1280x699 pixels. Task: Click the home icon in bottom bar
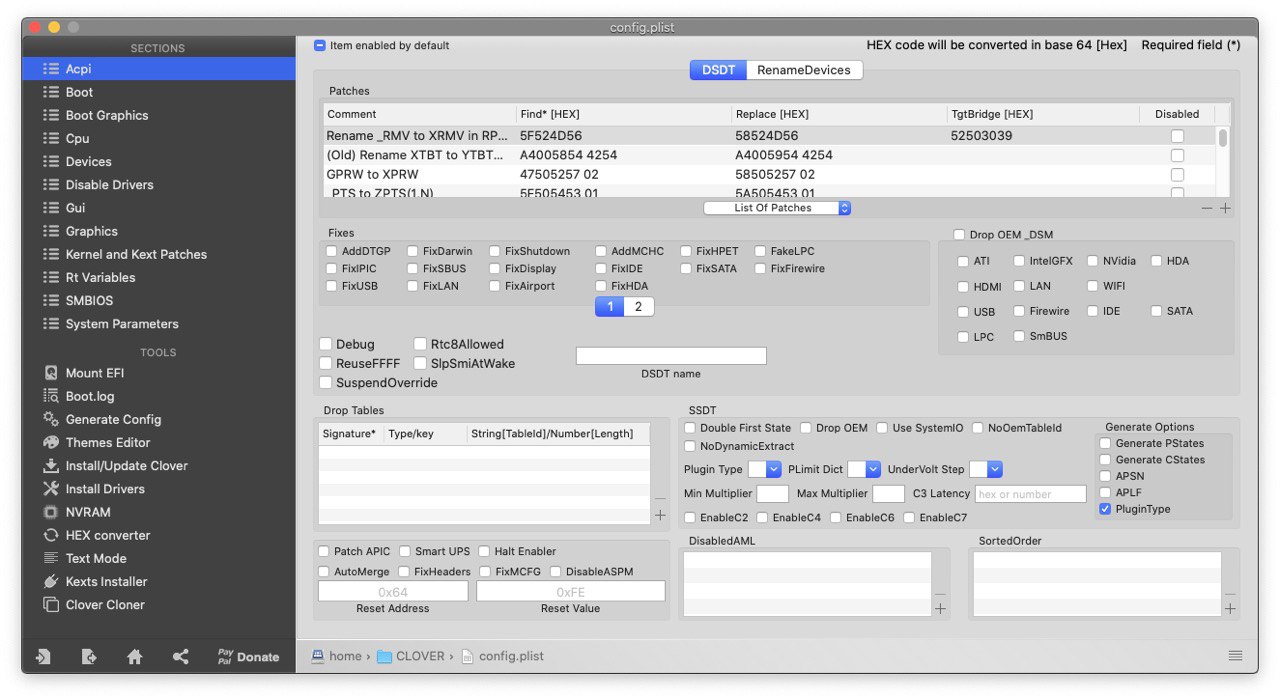pos(135,657)
